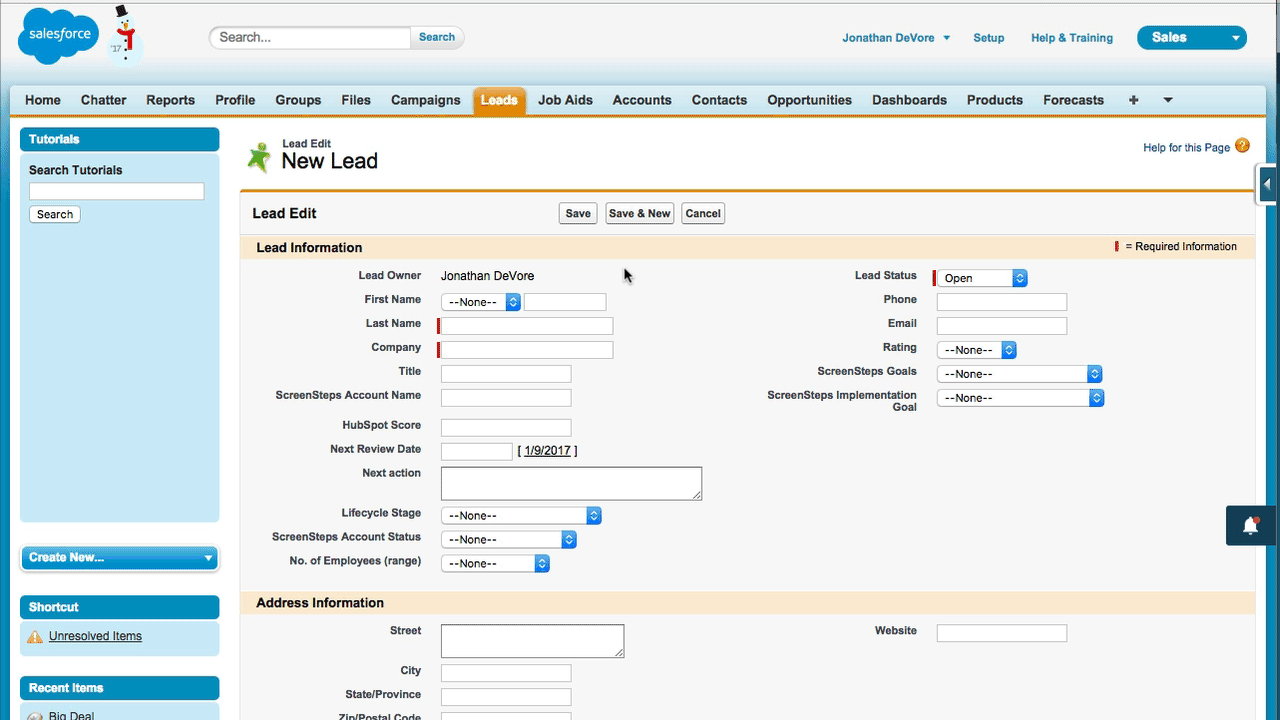The width and height of the screenshot is (1280, 720).
Task: Open the Reports tab
Action: (171, 100)
